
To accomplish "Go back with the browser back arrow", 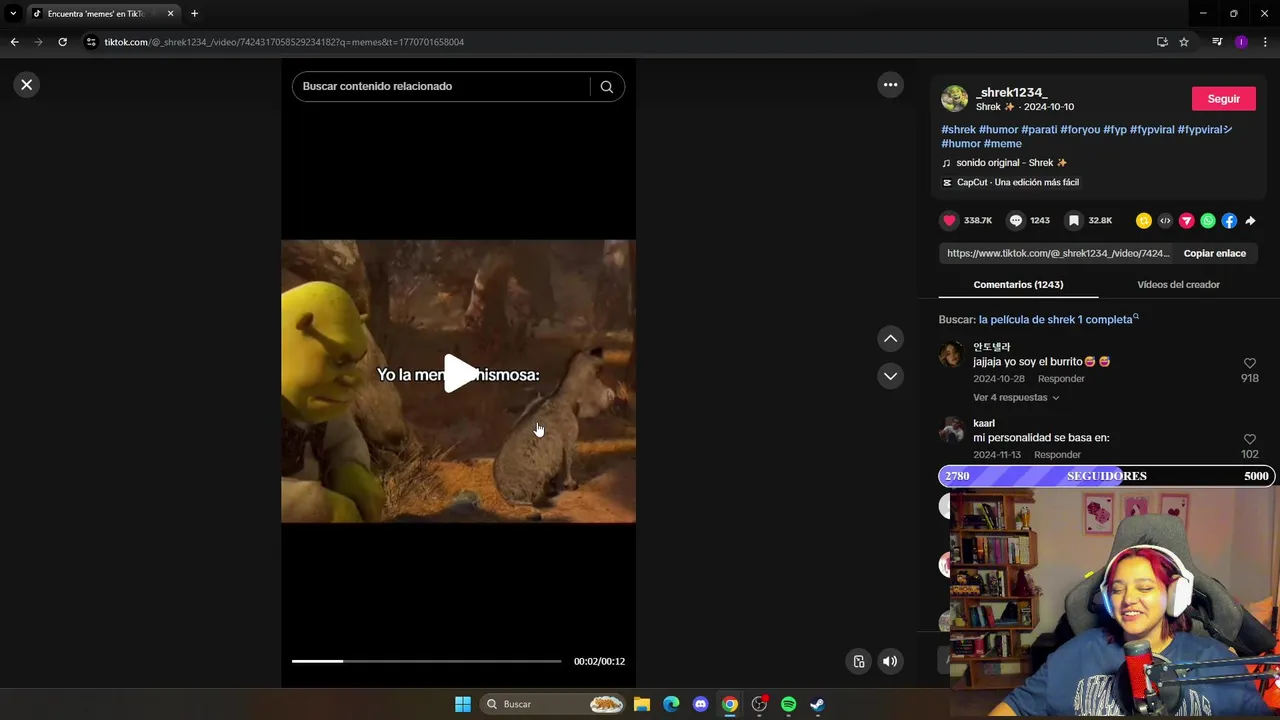I will (14, 42).
